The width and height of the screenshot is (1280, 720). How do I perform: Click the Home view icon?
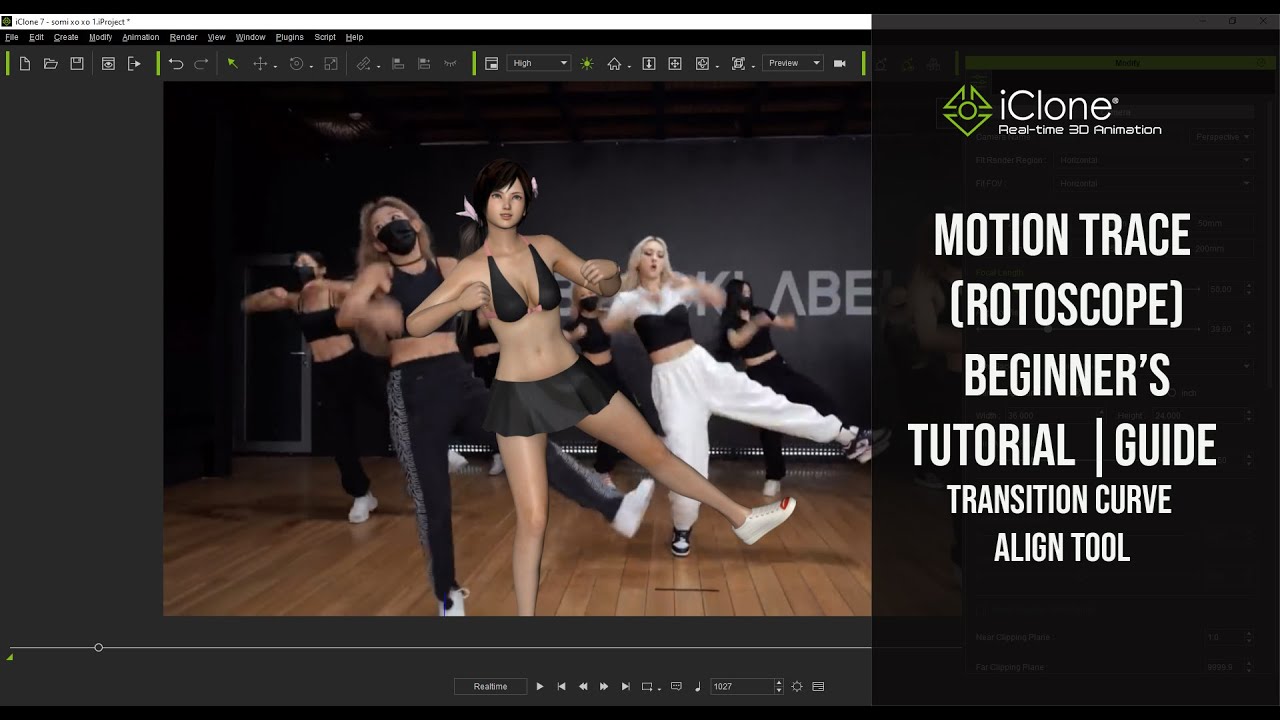click(614, 63)
